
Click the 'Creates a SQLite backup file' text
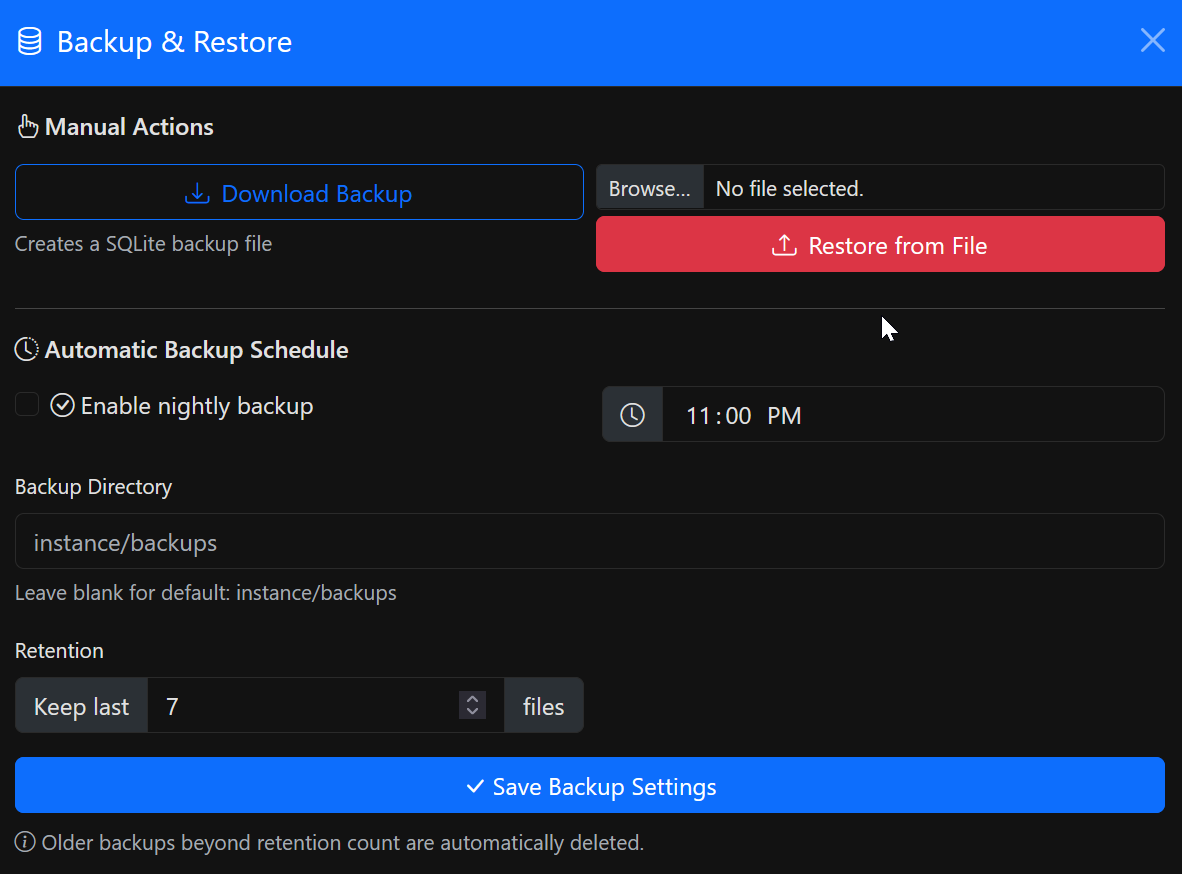[143, 244]
